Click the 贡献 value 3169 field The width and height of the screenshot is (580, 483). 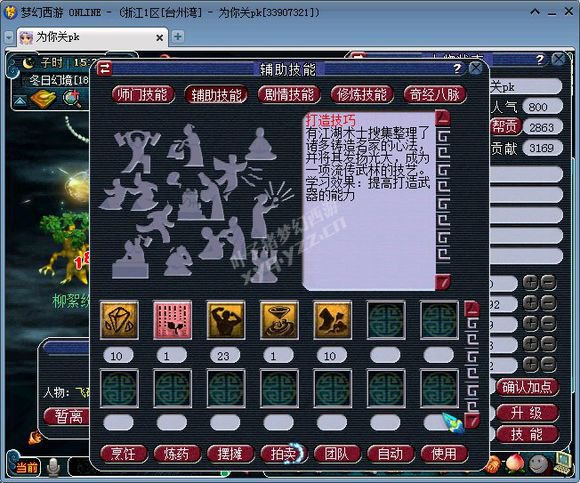[542, 148]
